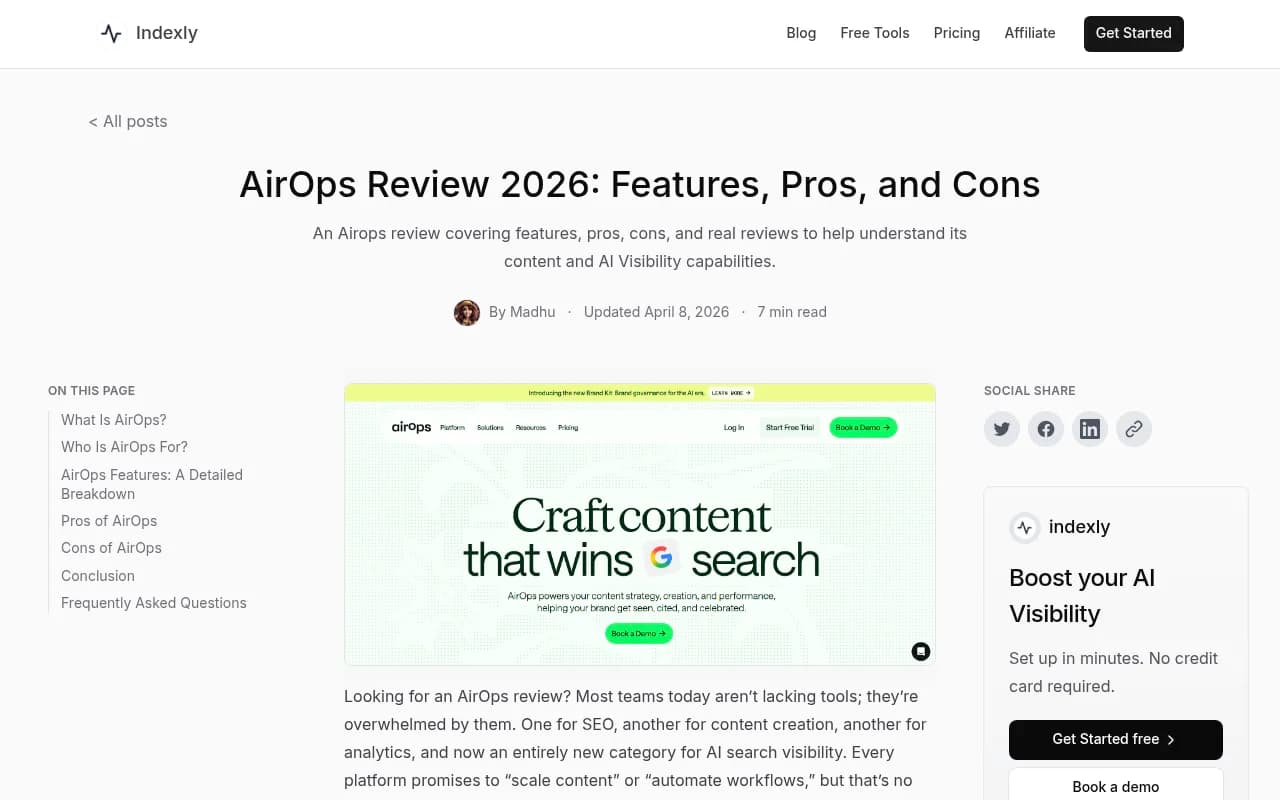Click Book a demo in sidebar card

1116,786
